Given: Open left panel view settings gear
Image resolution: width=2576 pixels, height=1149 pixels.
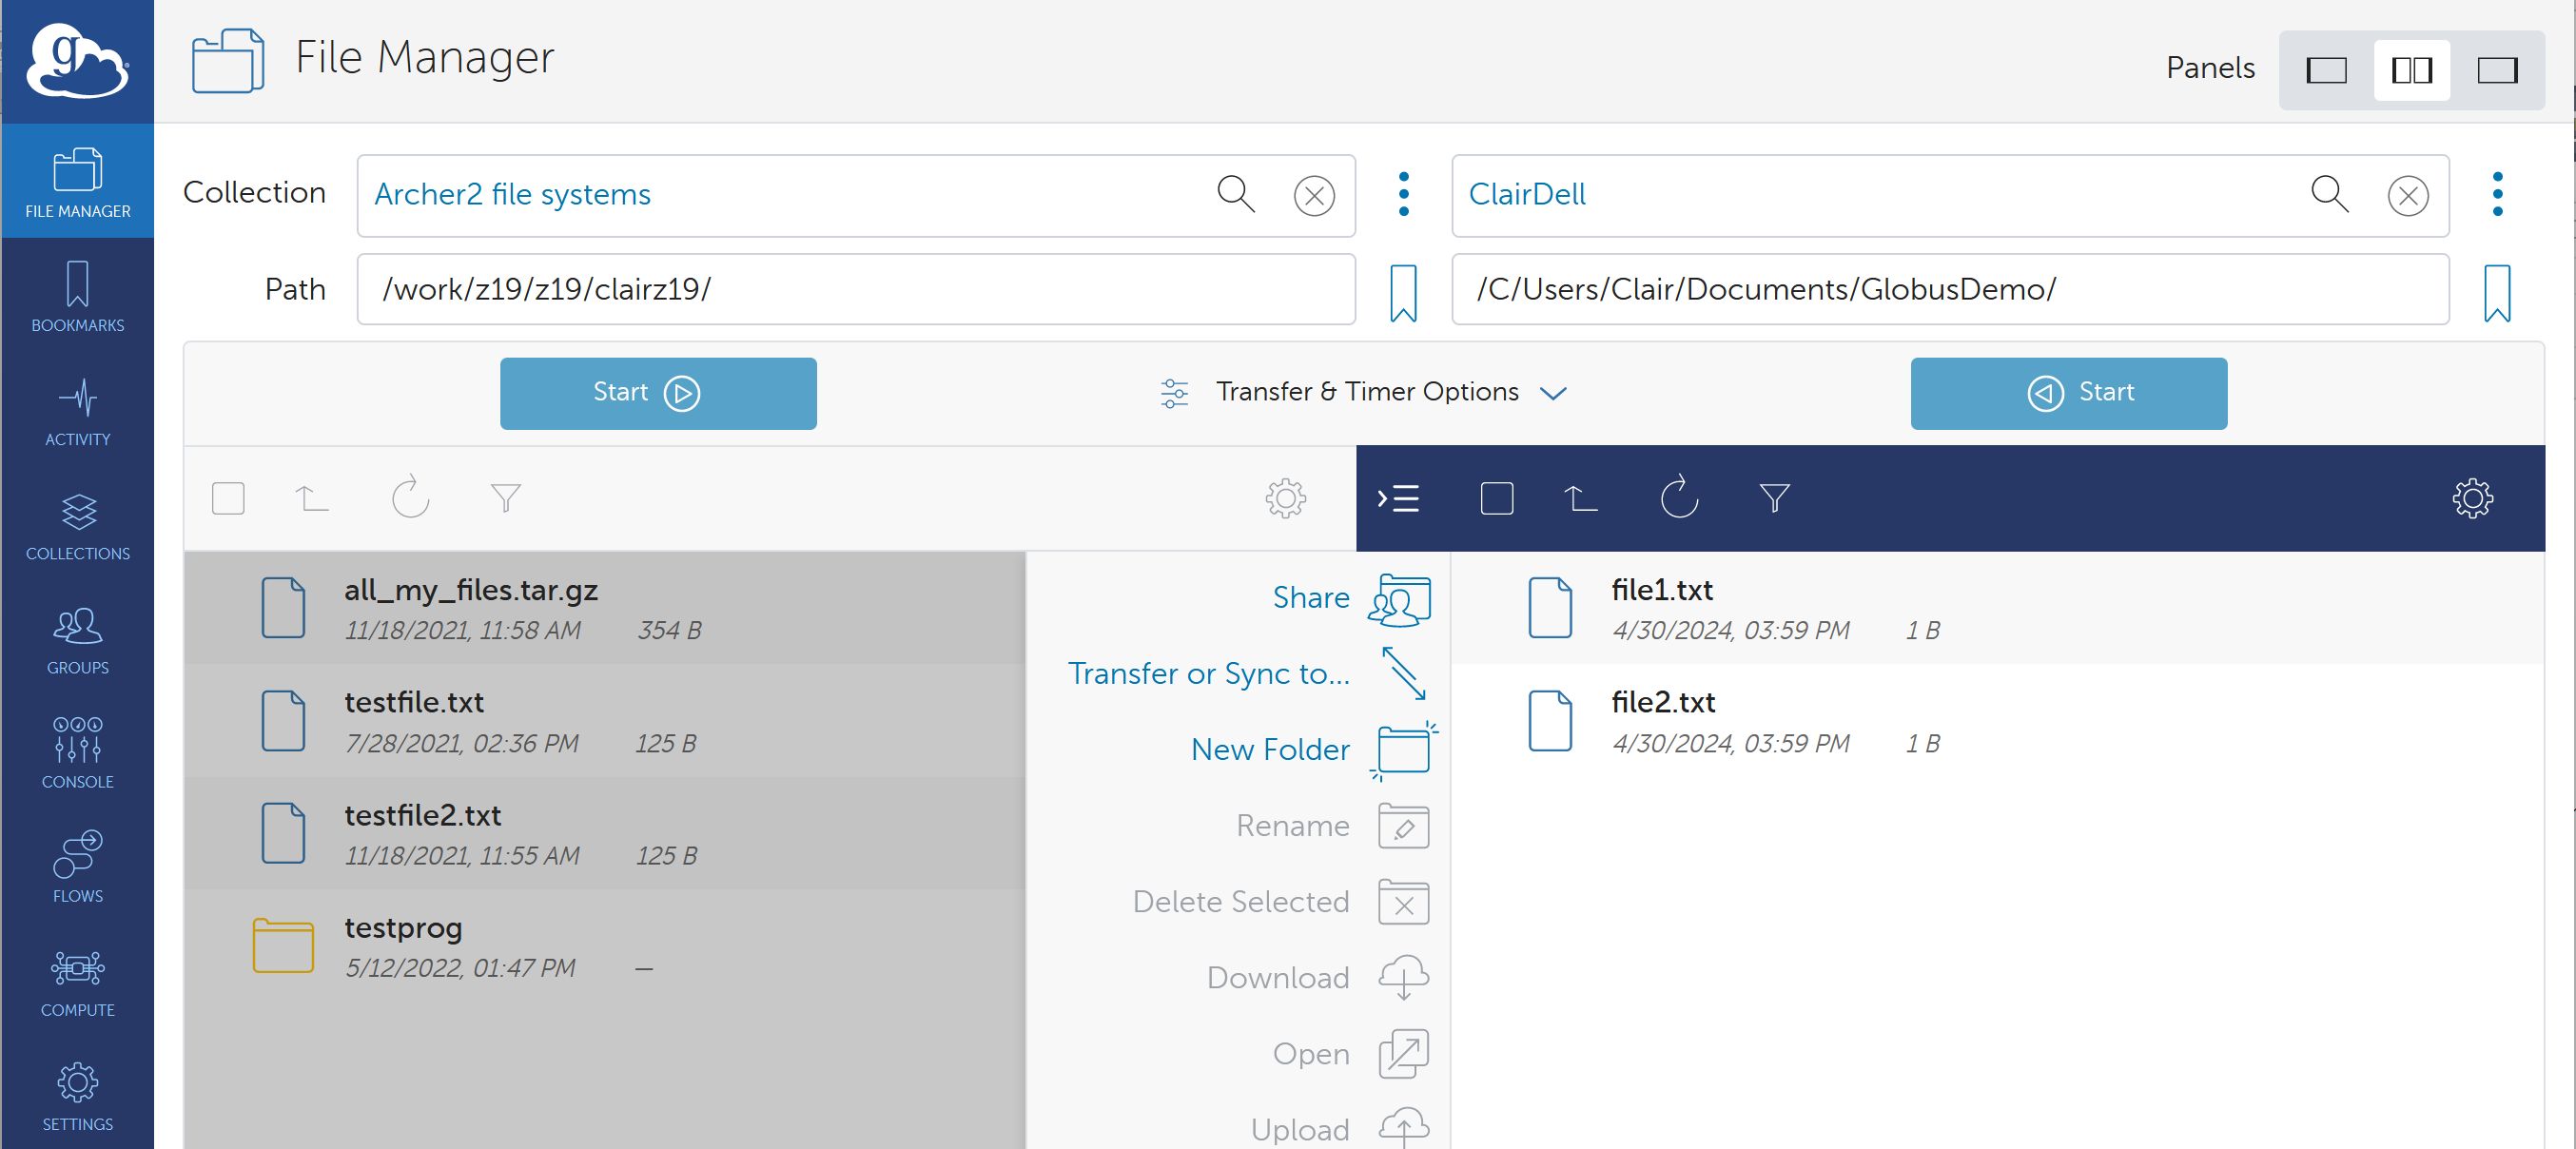Looking at the screenshot, I should [x=1286, y=498].
